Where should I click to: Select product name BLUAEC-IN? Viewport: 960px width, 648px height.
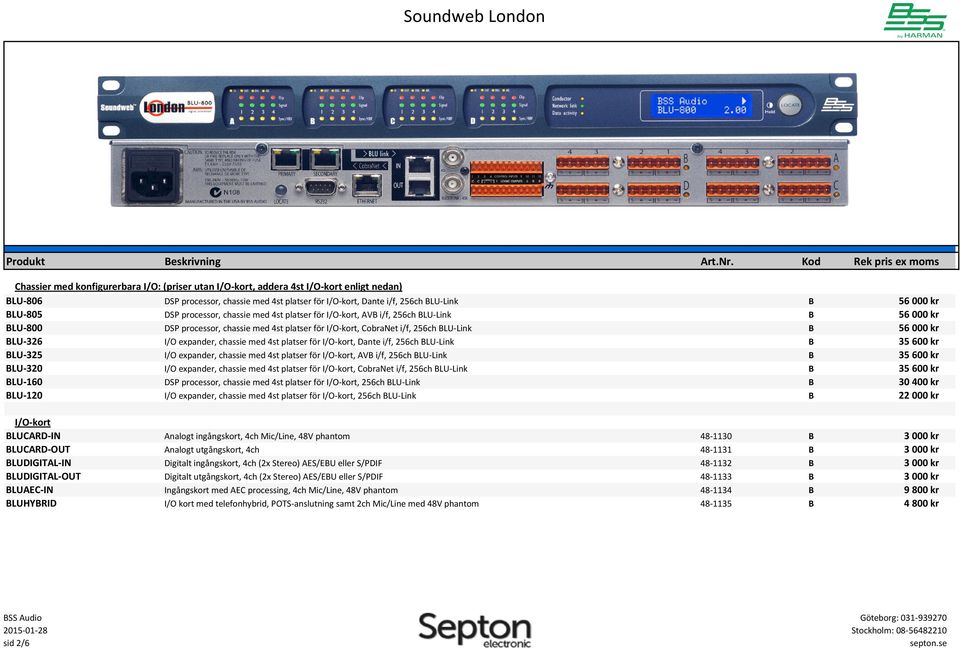click(29, 490)
